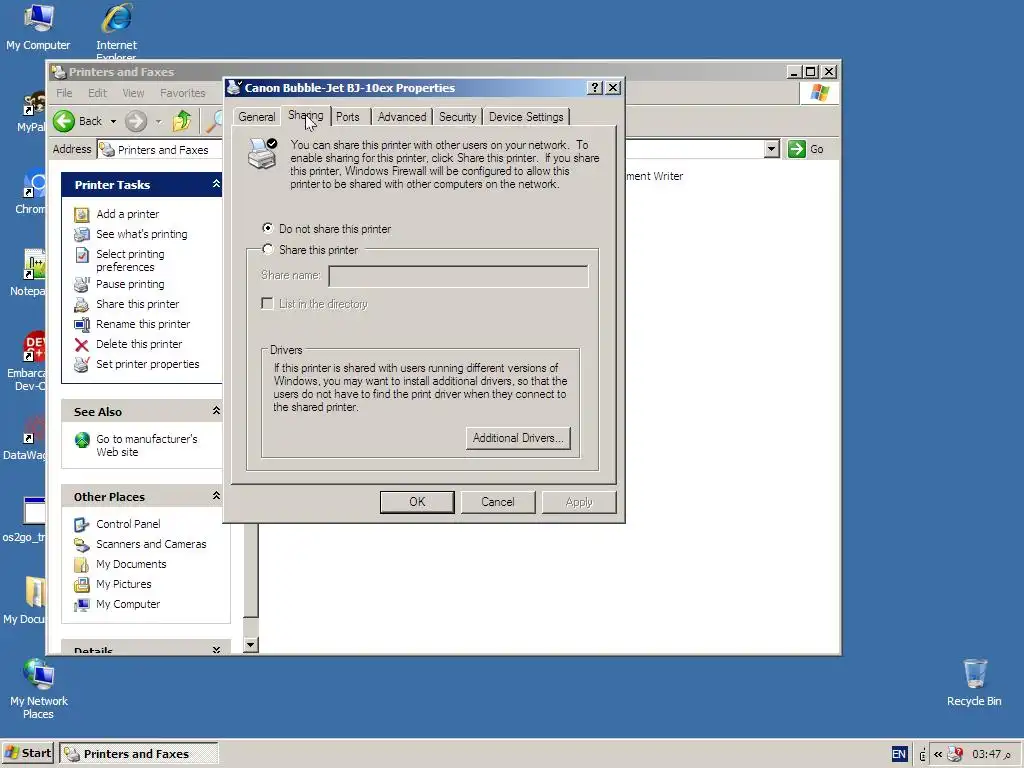Collapse the See Also panel
This screenshot has height=768, width=1024.
(x=216, y=411)
